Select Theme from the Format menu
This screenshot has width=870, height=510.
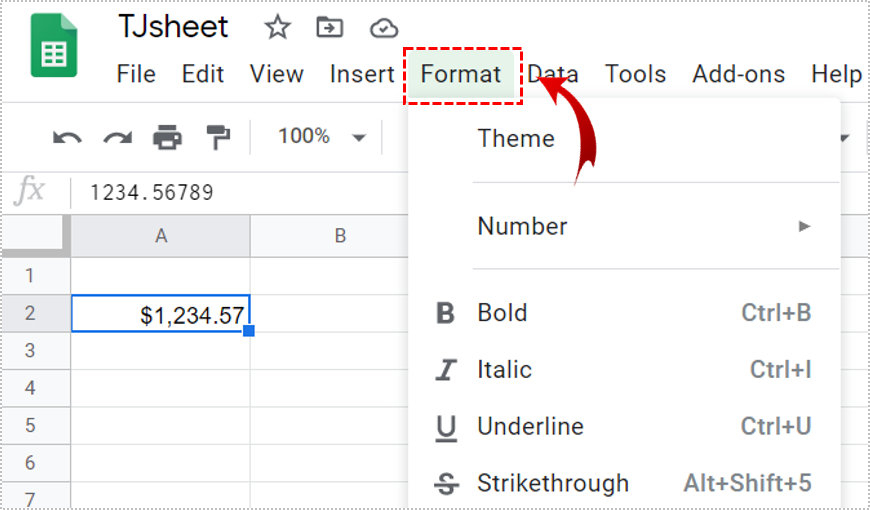[x=516, y=139]
